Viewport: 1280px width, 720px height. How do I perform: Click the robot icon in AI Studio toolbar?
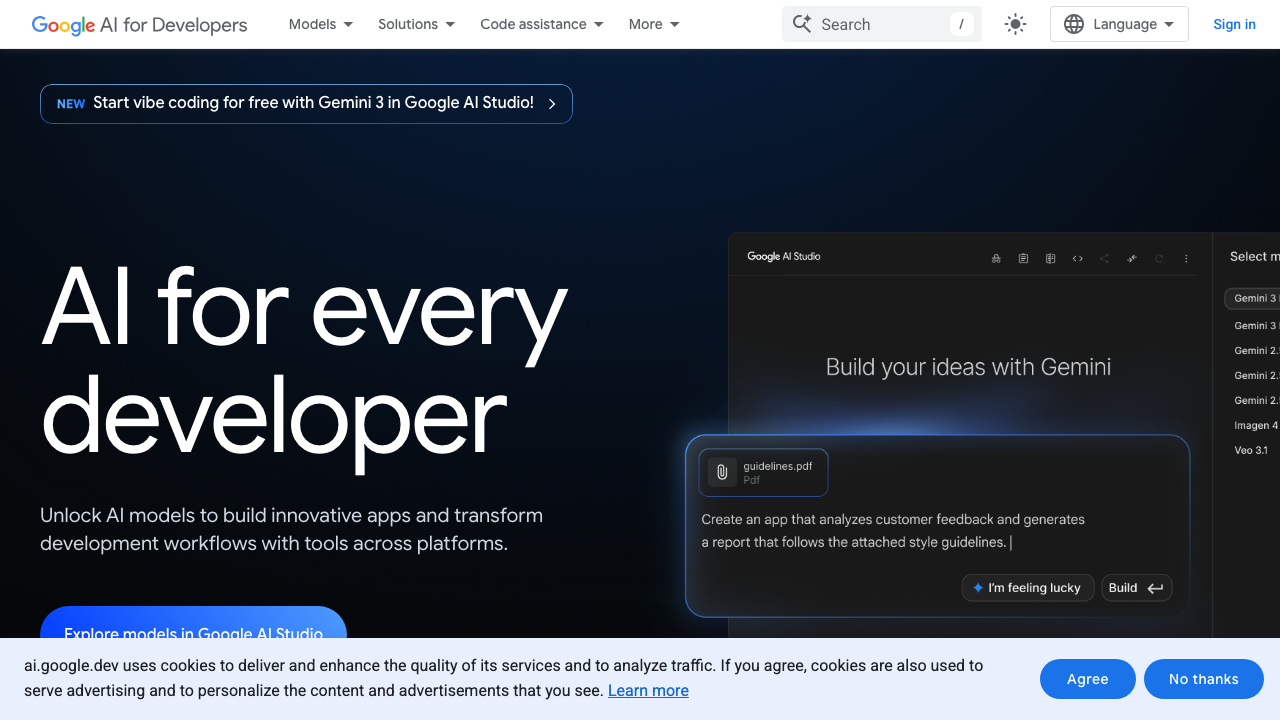[996, 258]
